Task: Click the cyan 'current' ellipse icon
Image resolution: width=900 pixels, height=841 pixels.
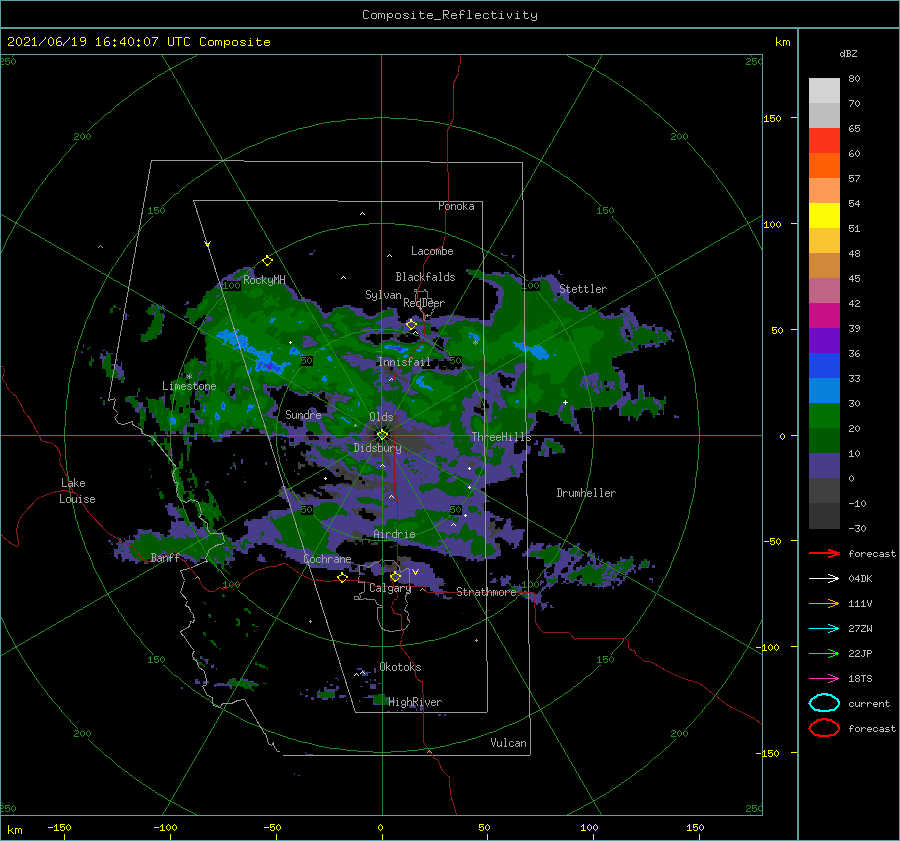Action: [x=824, y=703]
